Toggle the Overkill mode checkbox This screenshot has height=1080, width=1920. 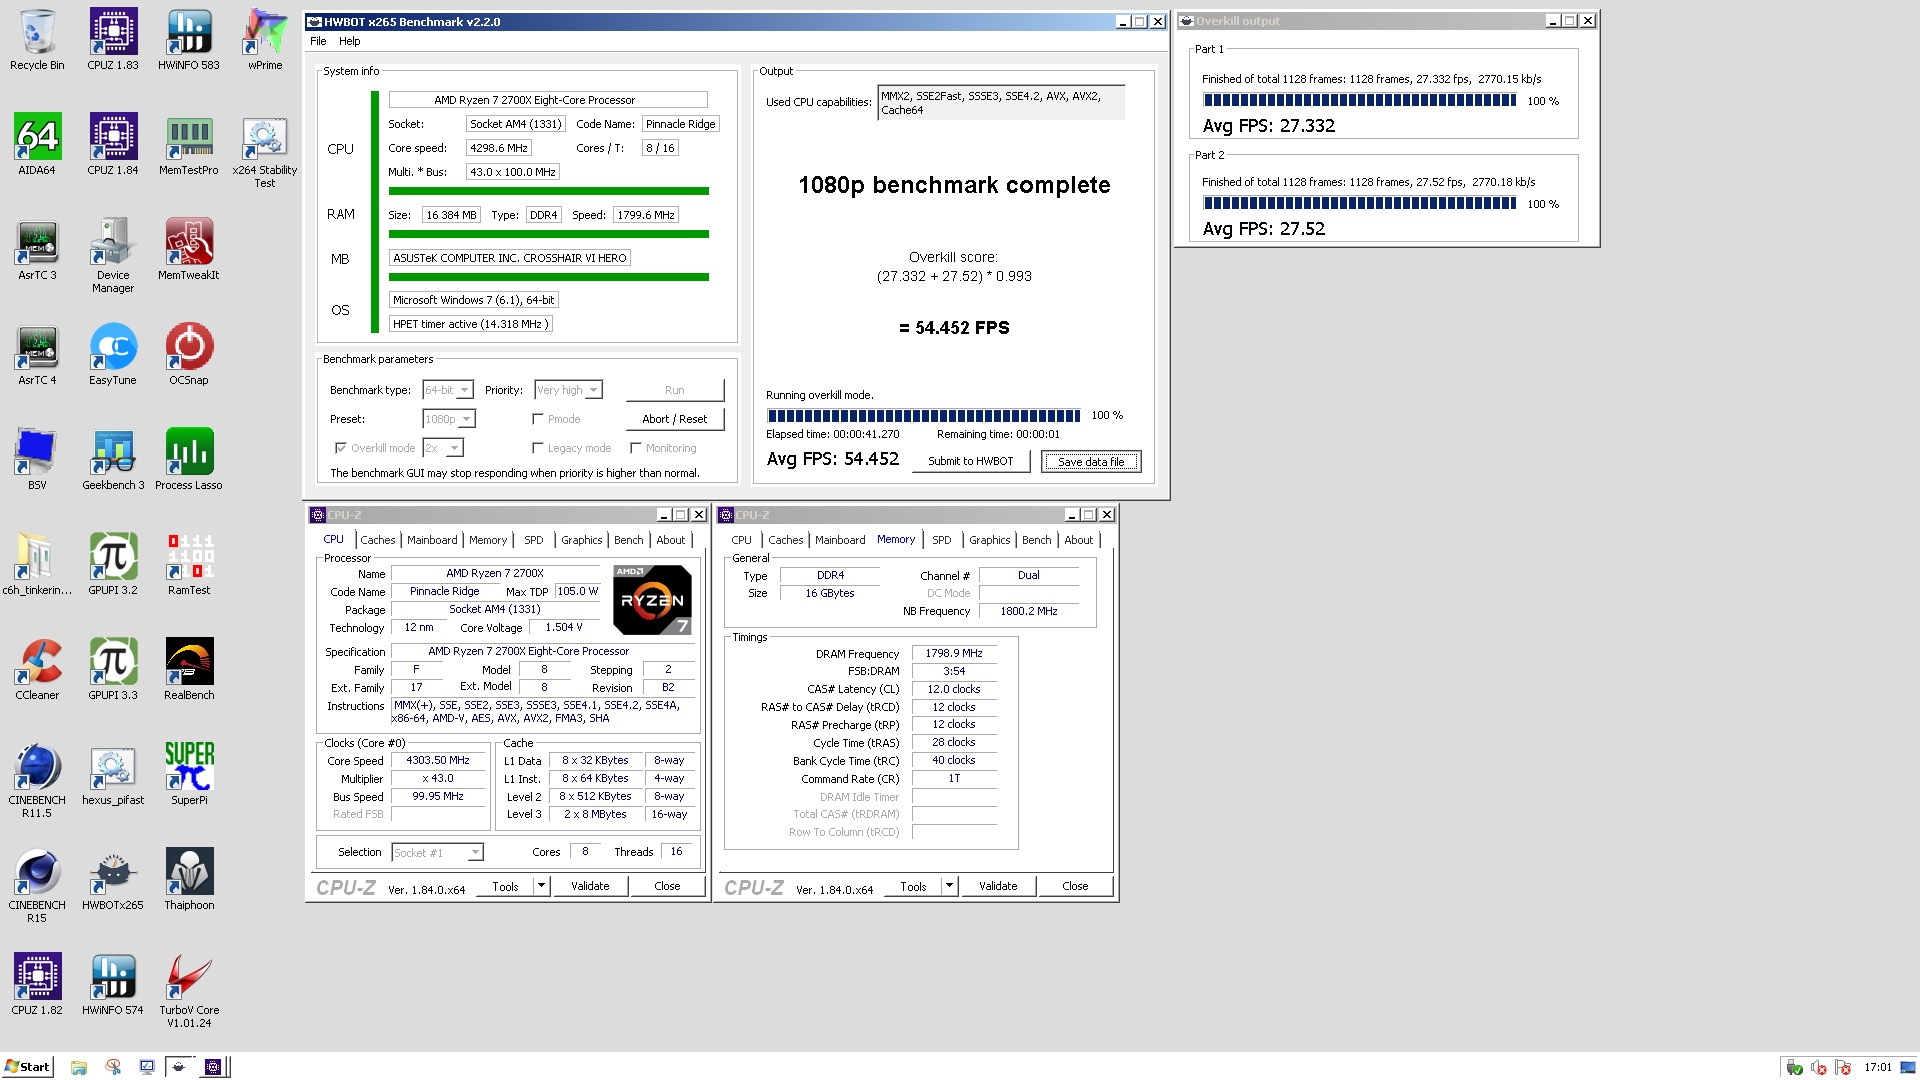(x=341, y=448)
